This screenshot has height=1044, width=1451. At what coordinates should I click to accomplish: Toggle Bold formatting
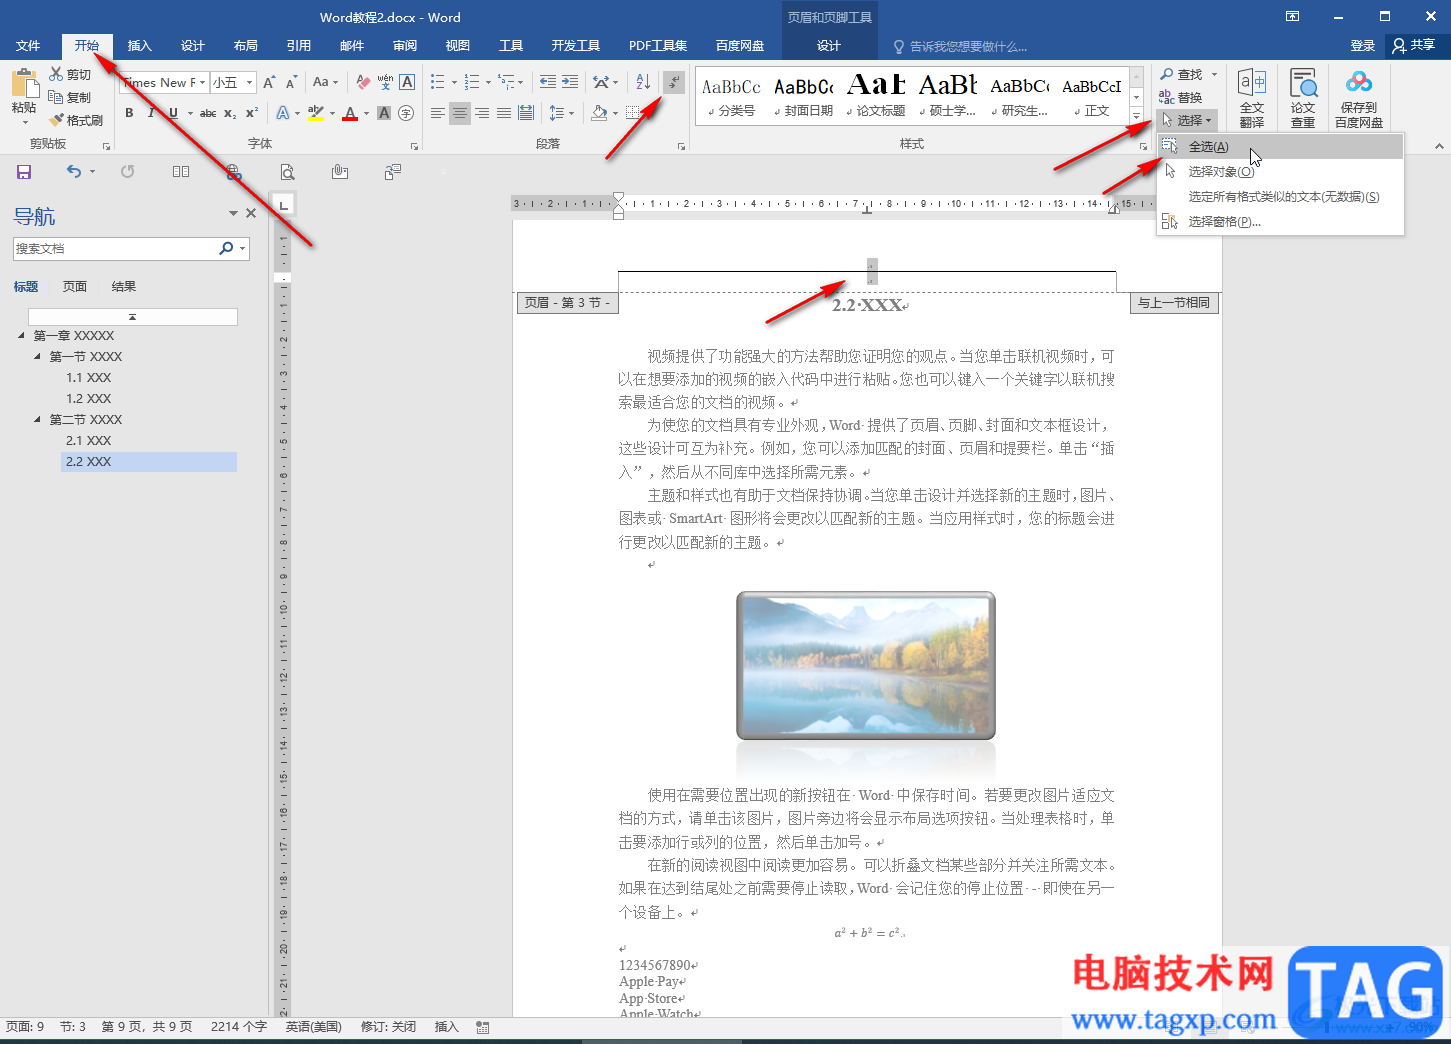(x=129, y=113)
